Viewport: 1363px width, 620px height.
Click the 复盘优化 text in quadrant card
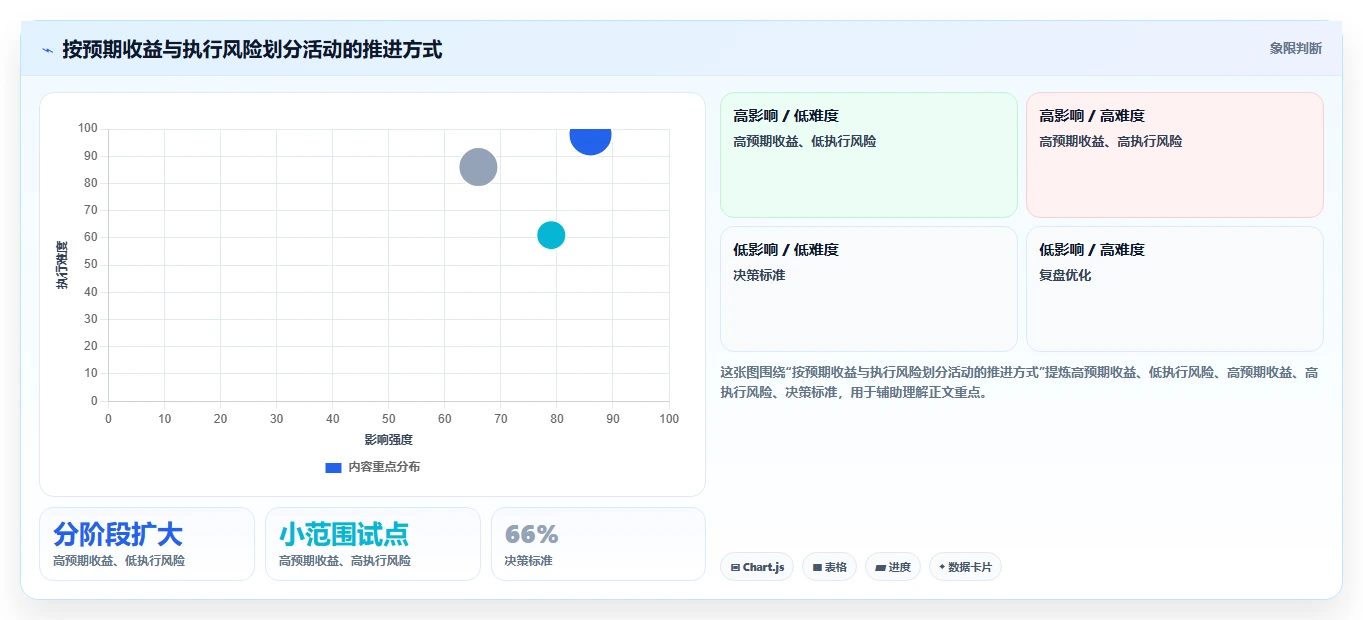point(1065,275)
